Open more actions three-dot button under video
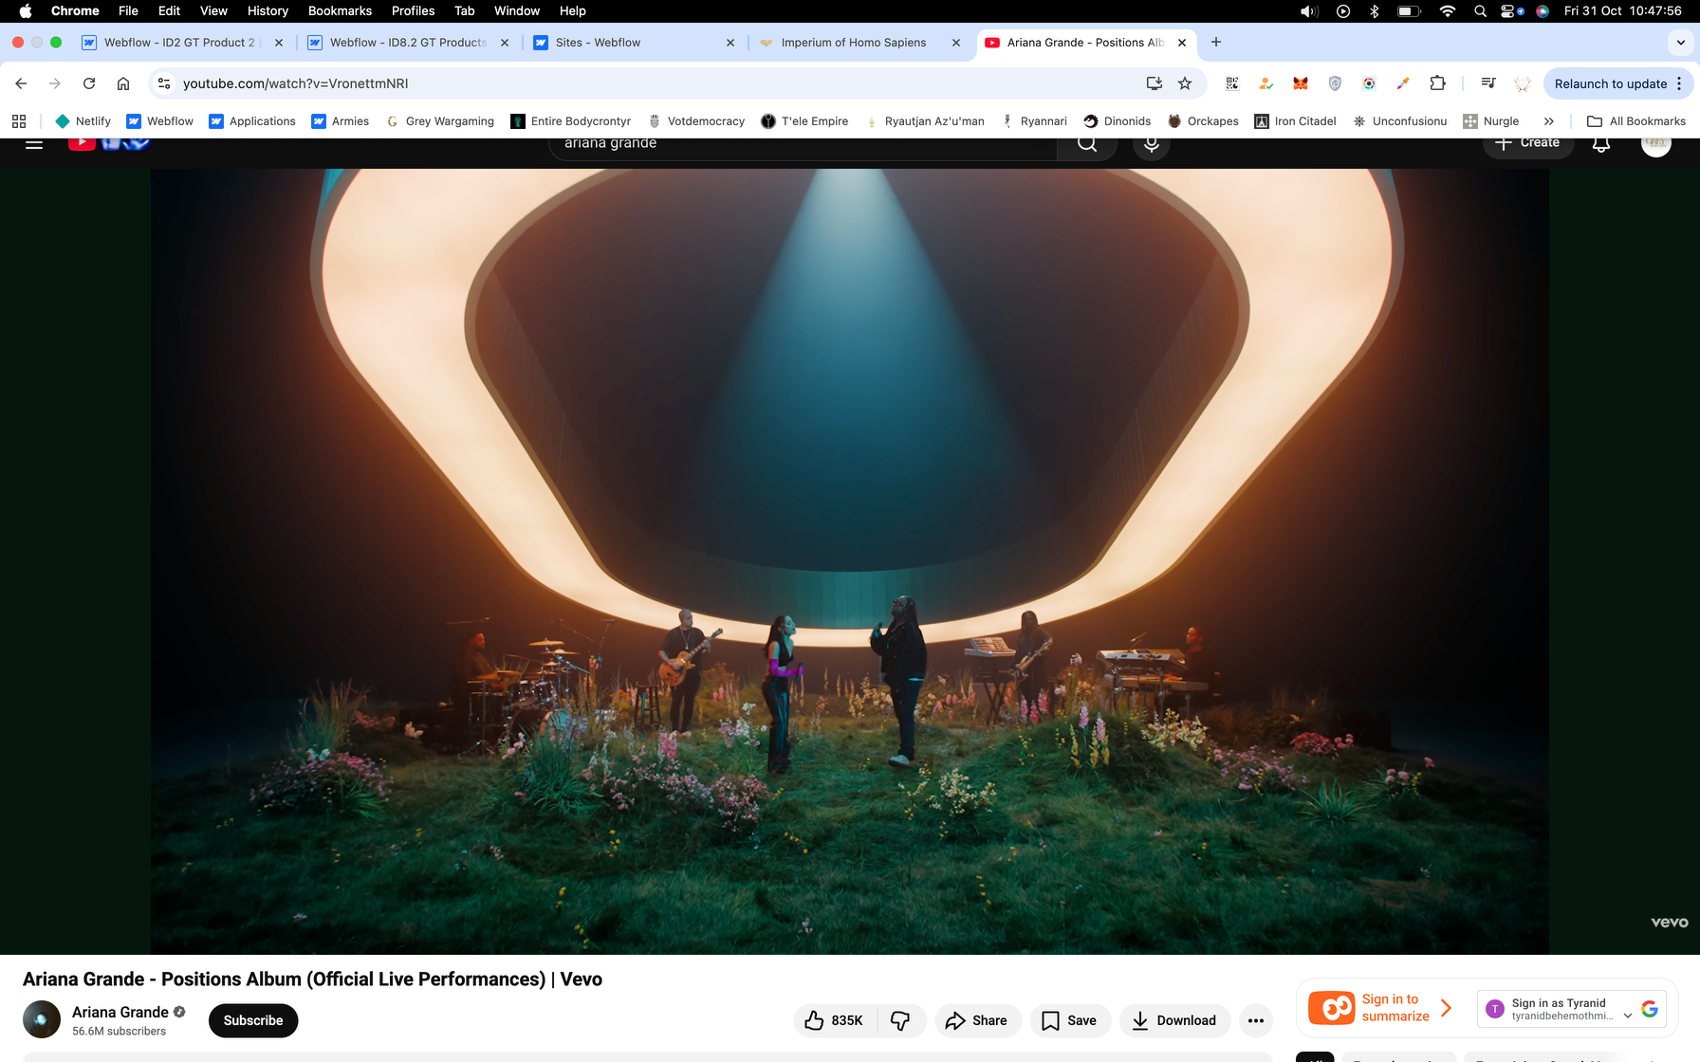The height and width of the screenshot is (1062, 1700). click(1256, 1020)
